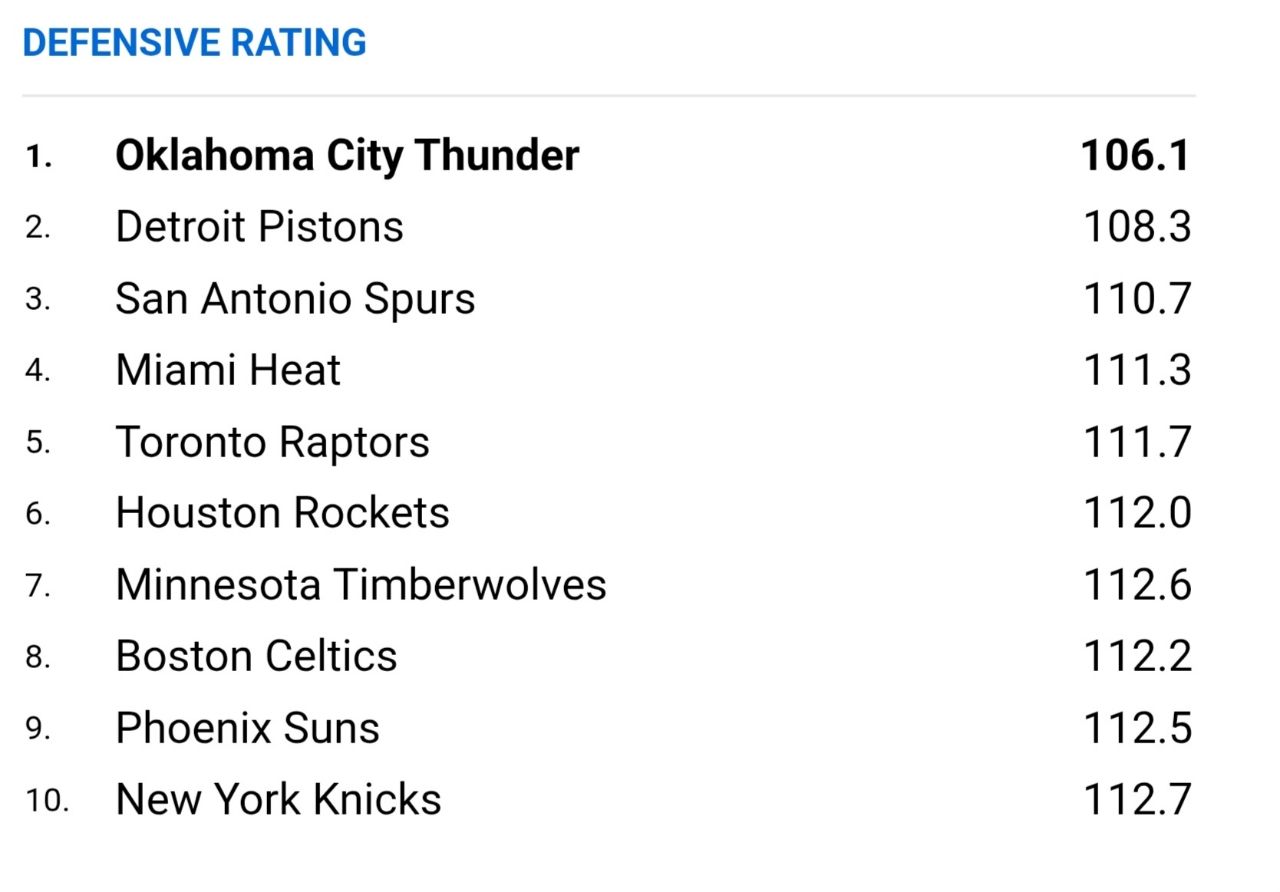Screen dimensions: 1280x892
Task: Click the 112.0 rating for Houston
Action: click(x=1137, y=513)
